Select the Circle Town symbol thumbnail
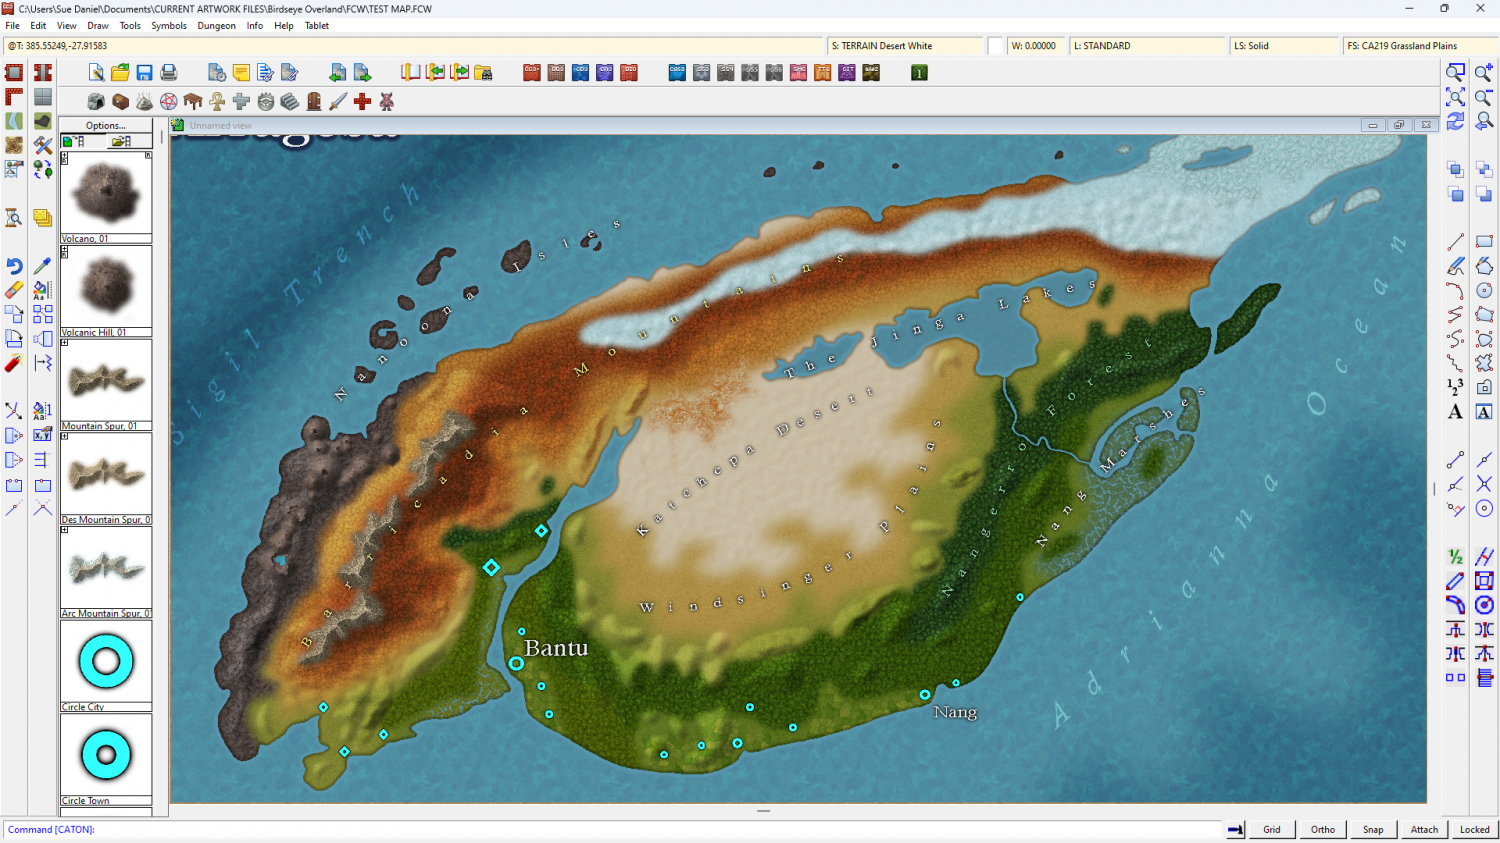 [106, 755]
